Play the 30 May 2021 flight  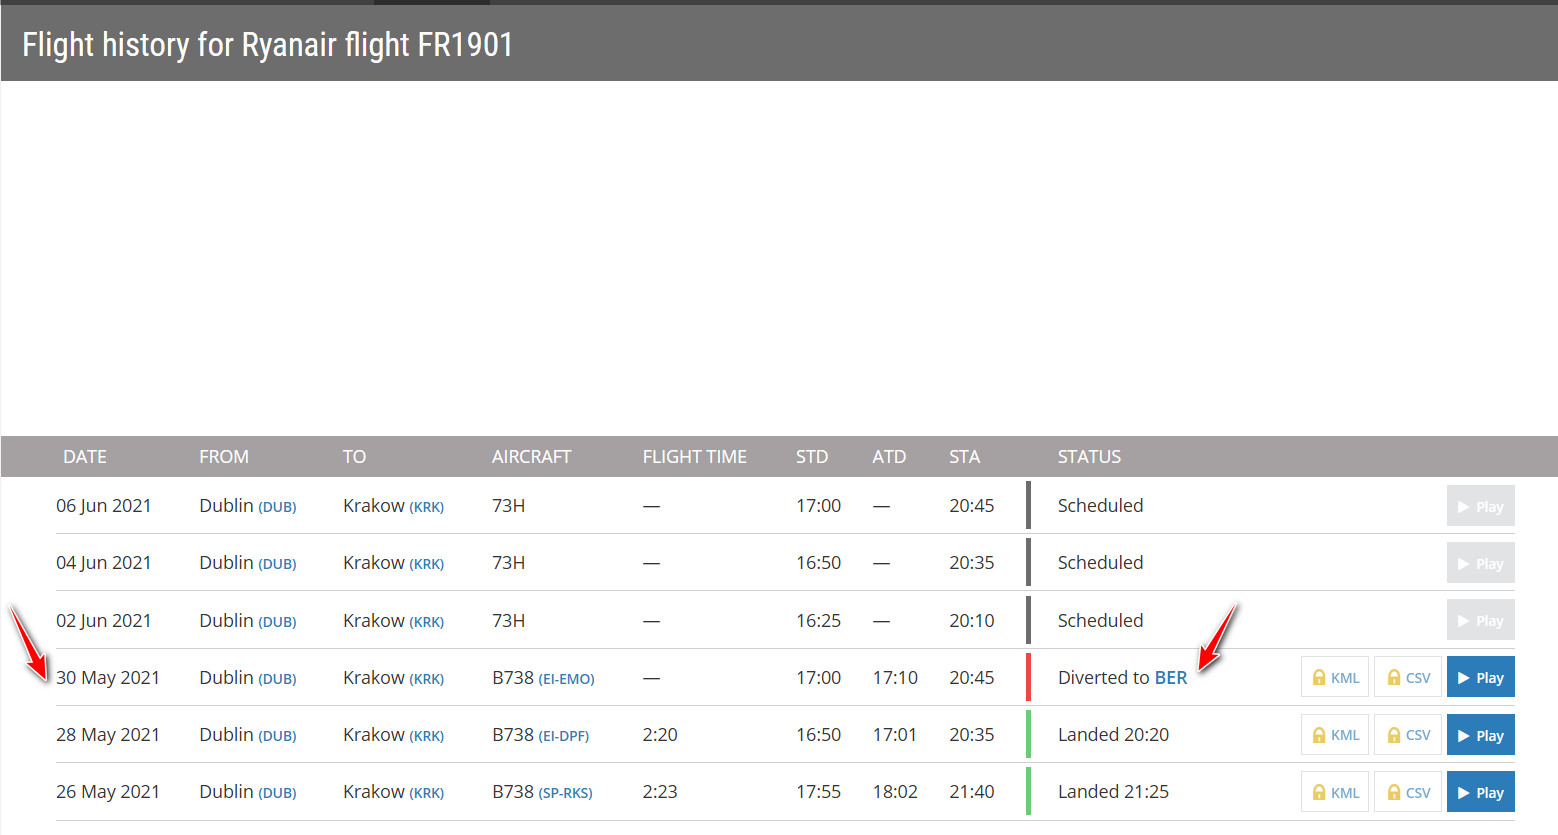point(1480,677)
